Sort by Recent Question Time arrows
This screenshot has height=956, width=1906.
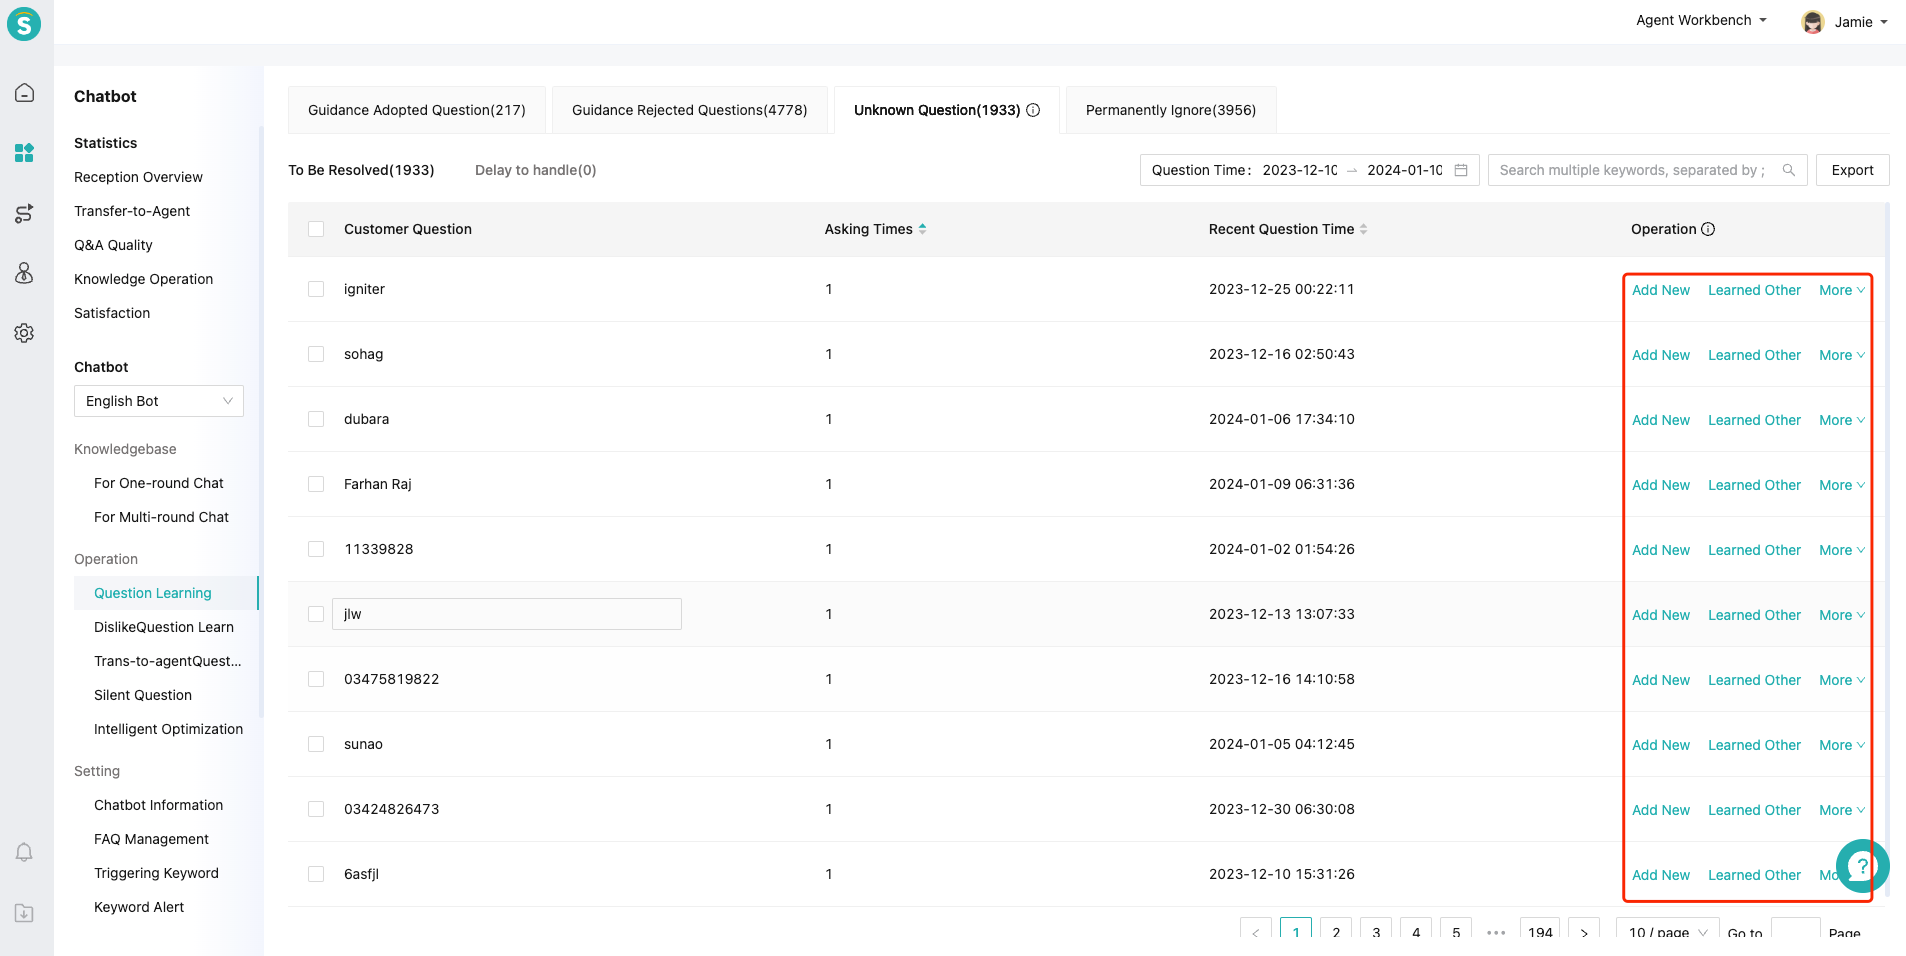[1363, 229]
